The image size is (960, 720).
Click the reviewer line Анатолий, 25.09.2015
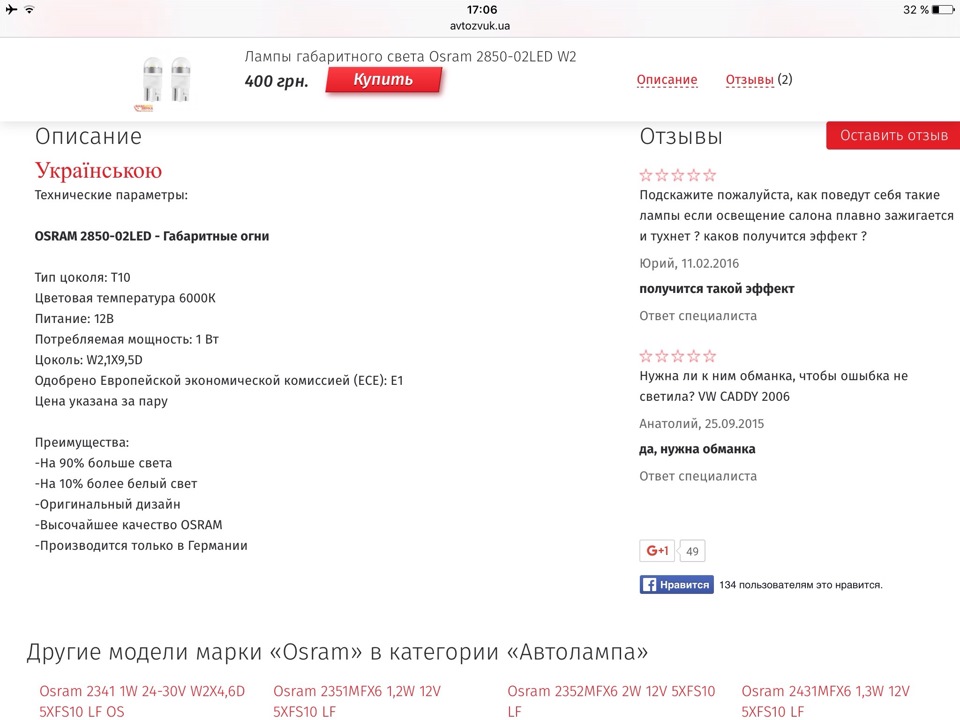point(702,424)
